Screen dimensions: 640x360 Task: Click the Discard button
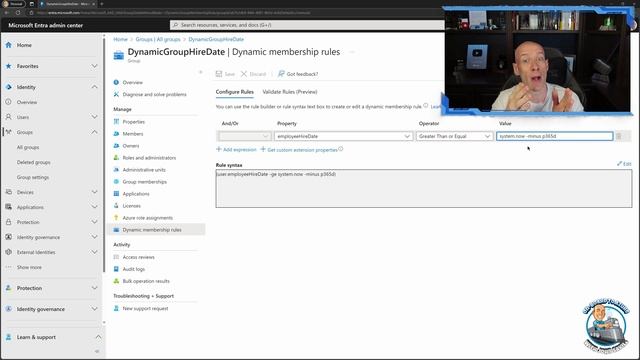pyautogui.click(x=253, y=74)
